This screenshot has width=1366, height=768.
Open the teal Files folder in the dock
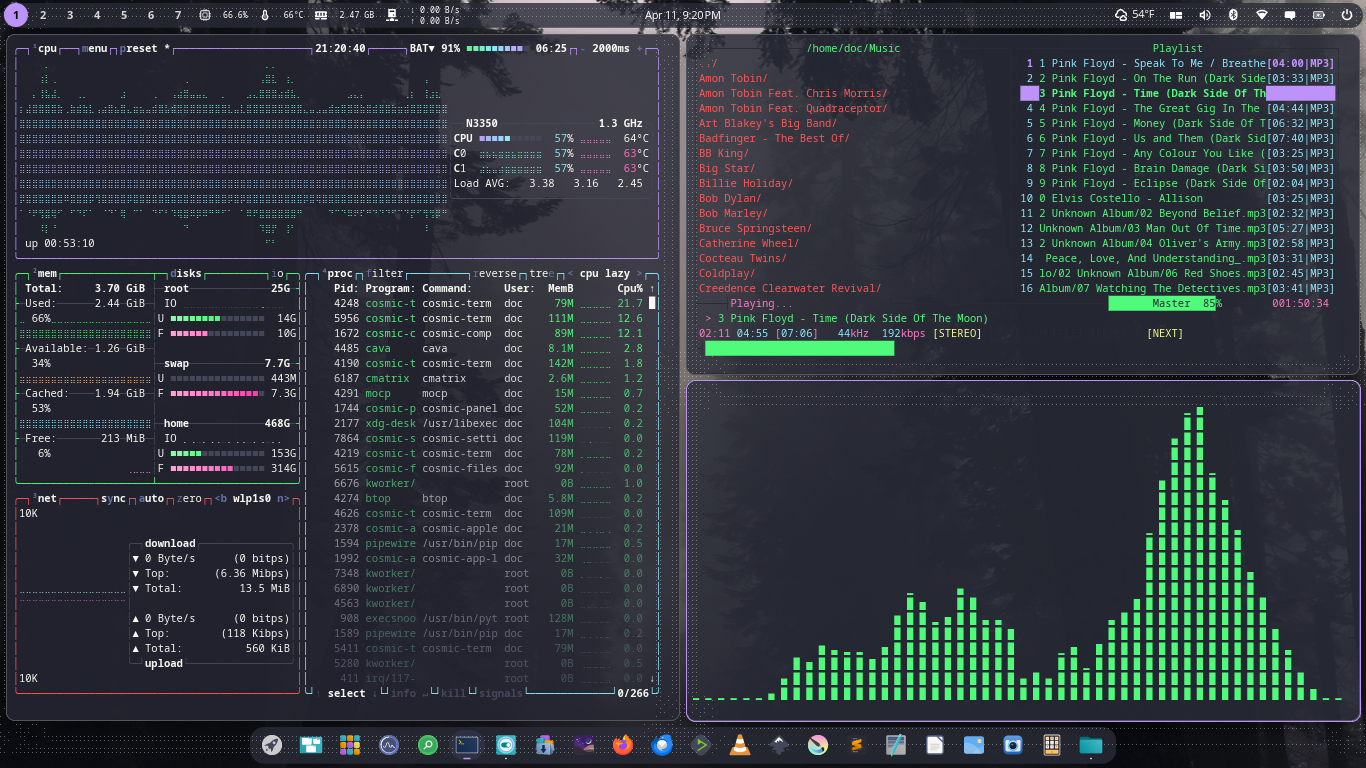pyautogui.click(x=1091, y=745)
